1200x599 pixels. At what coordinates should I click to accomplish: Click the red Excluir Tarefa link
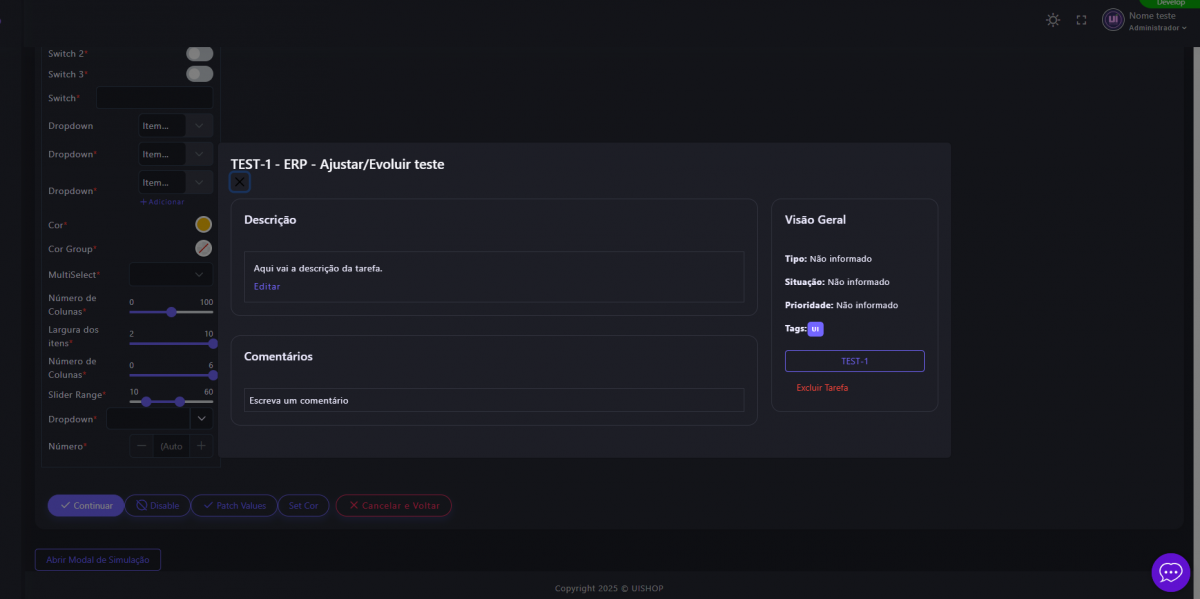pyautogui.click(x=822, y=388)
